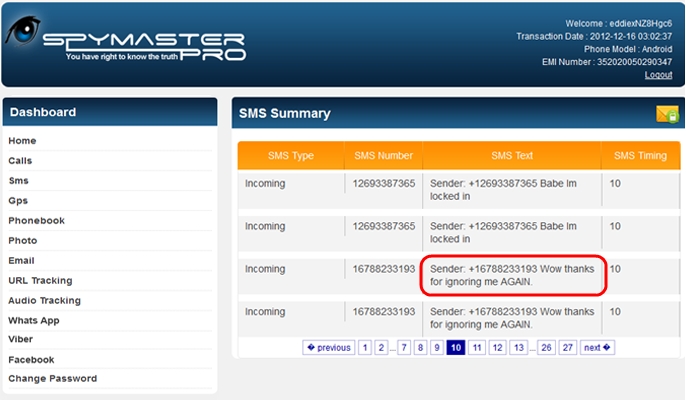Jump to SMS page 7
This screenshot has height=401, width=686.
click(404, 348)
